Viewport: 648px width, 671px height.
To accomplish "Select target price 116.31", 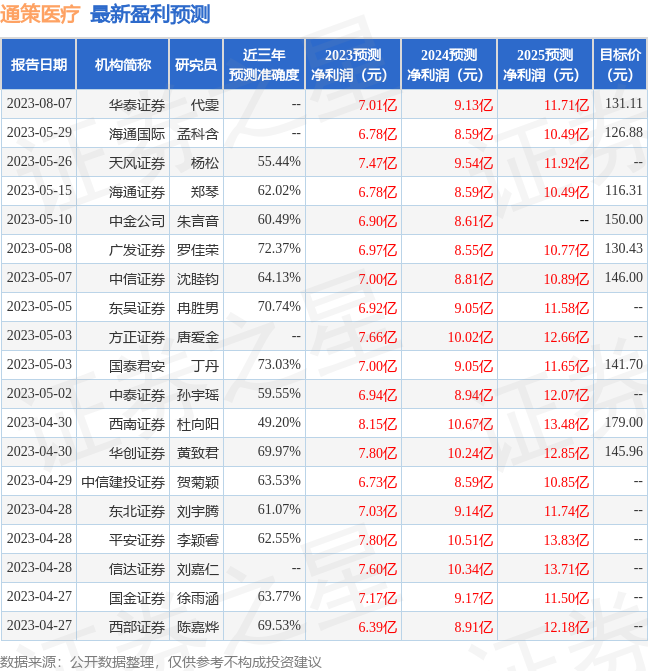I will [624, 190].
